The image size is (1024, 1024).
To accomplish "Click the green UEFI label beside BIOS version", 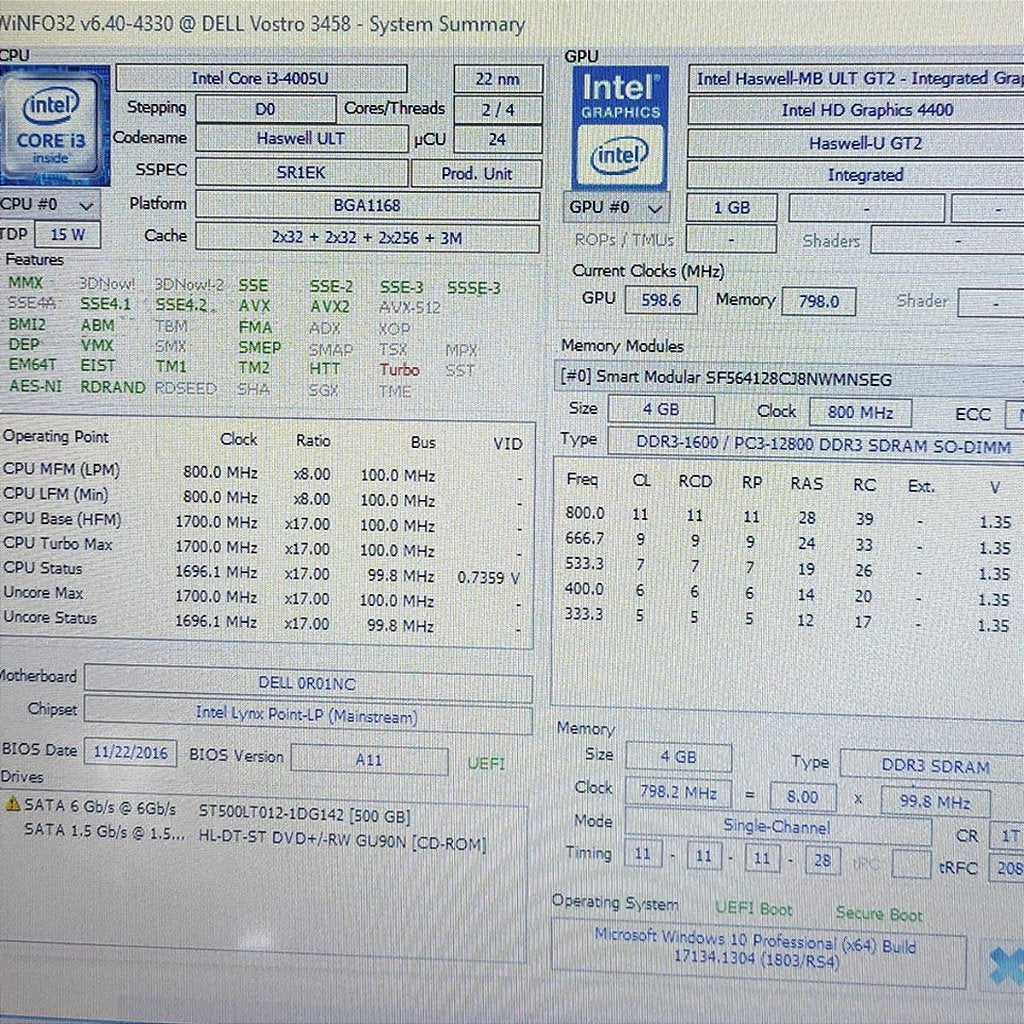I will point(487,763).
